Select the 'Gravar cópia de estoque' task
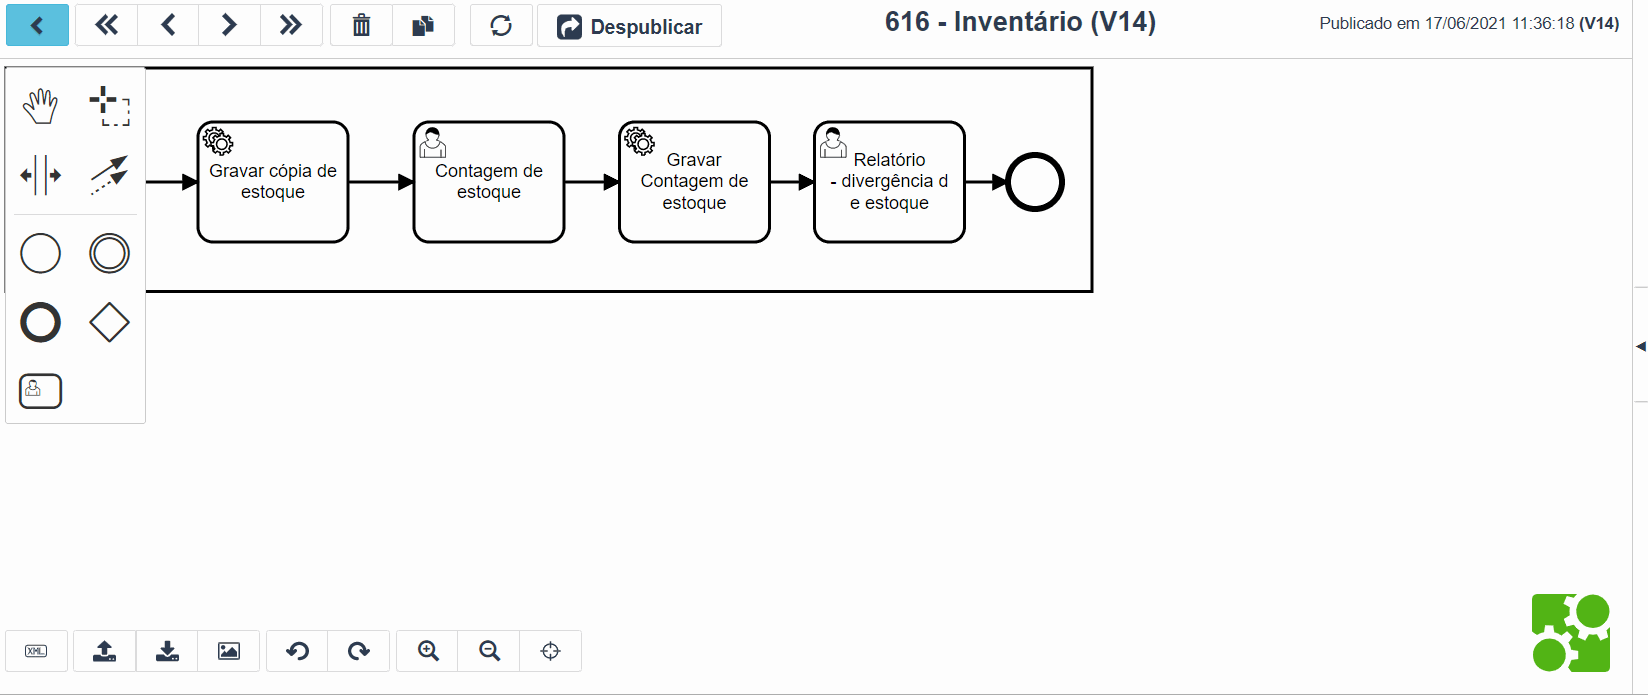 pos(273,182)
